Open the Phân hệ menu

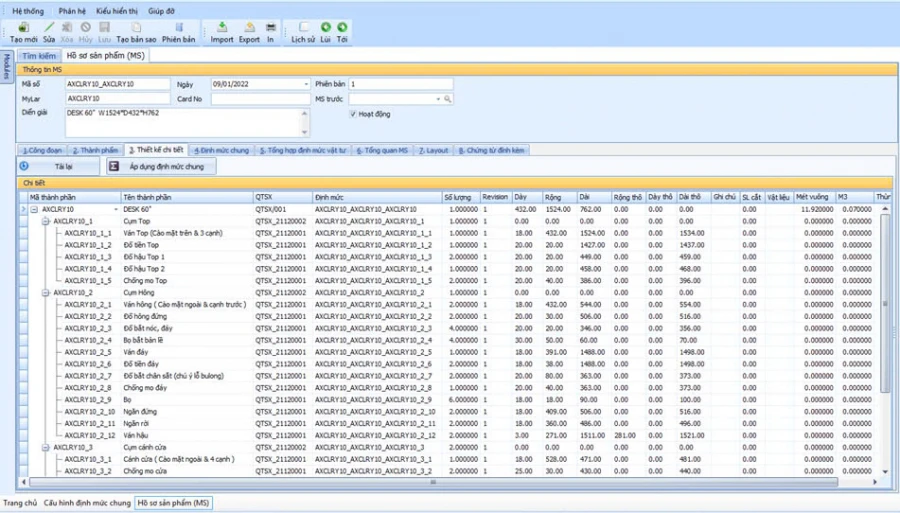[x=72, y=11]
